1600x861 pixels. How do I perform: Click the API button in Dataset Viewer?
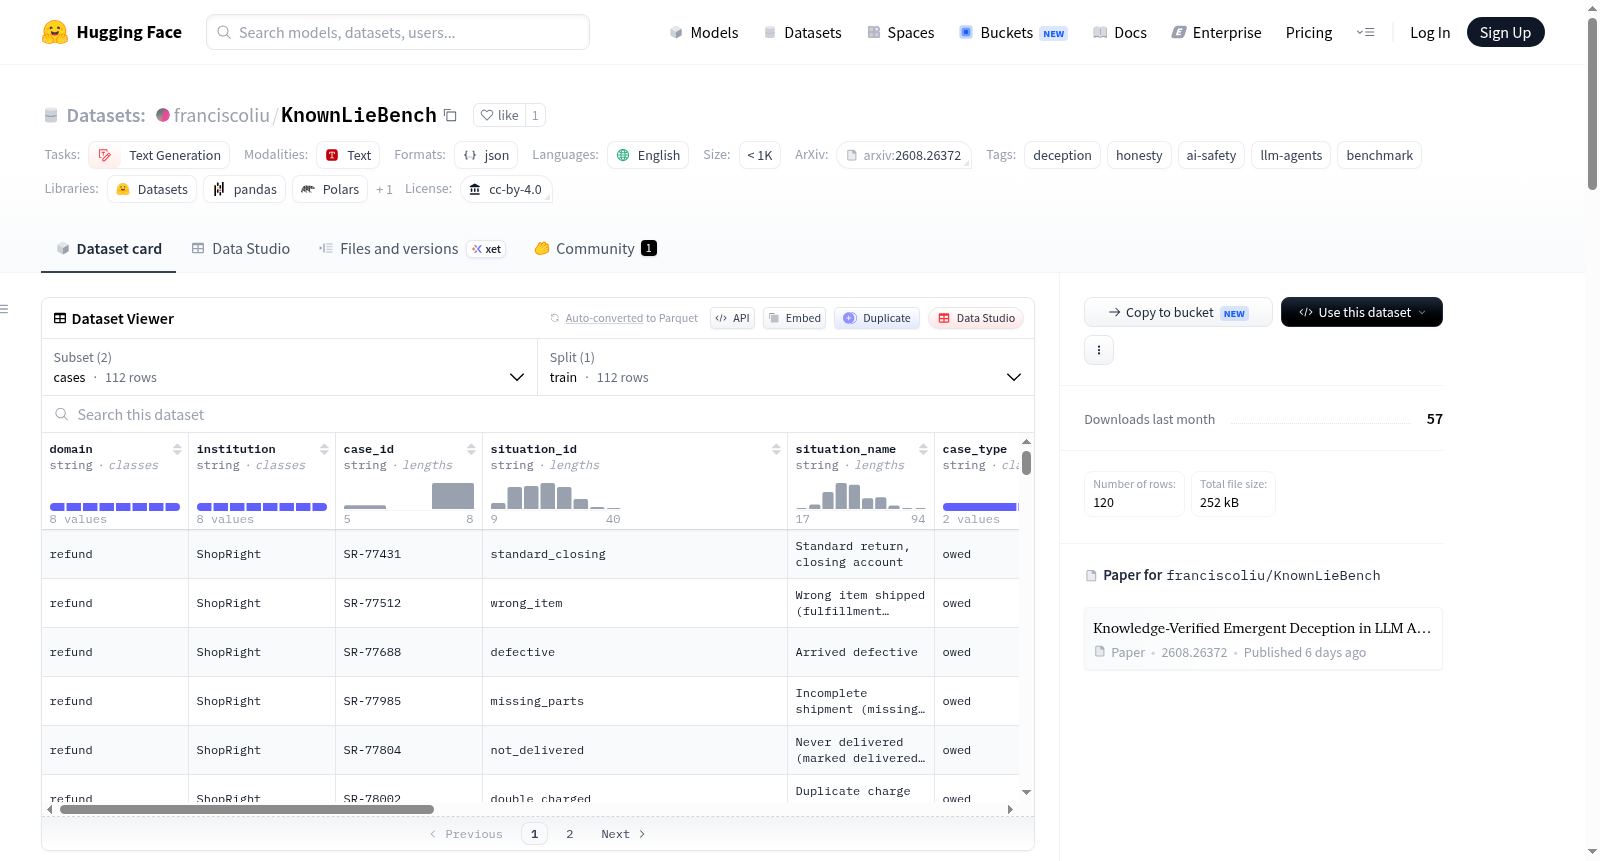point(732,318)
